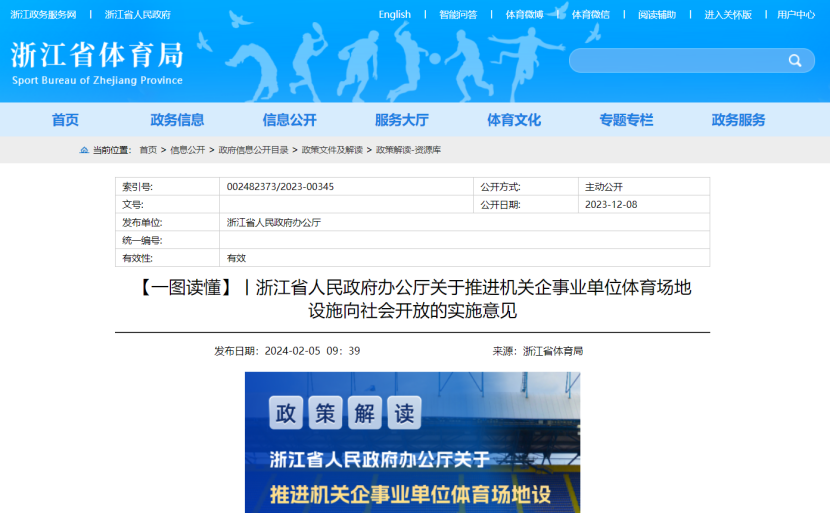The width and height of the screenshot is (831, 514).
Task: Click the 政策解读 infographic image
Action: point(412,443)
